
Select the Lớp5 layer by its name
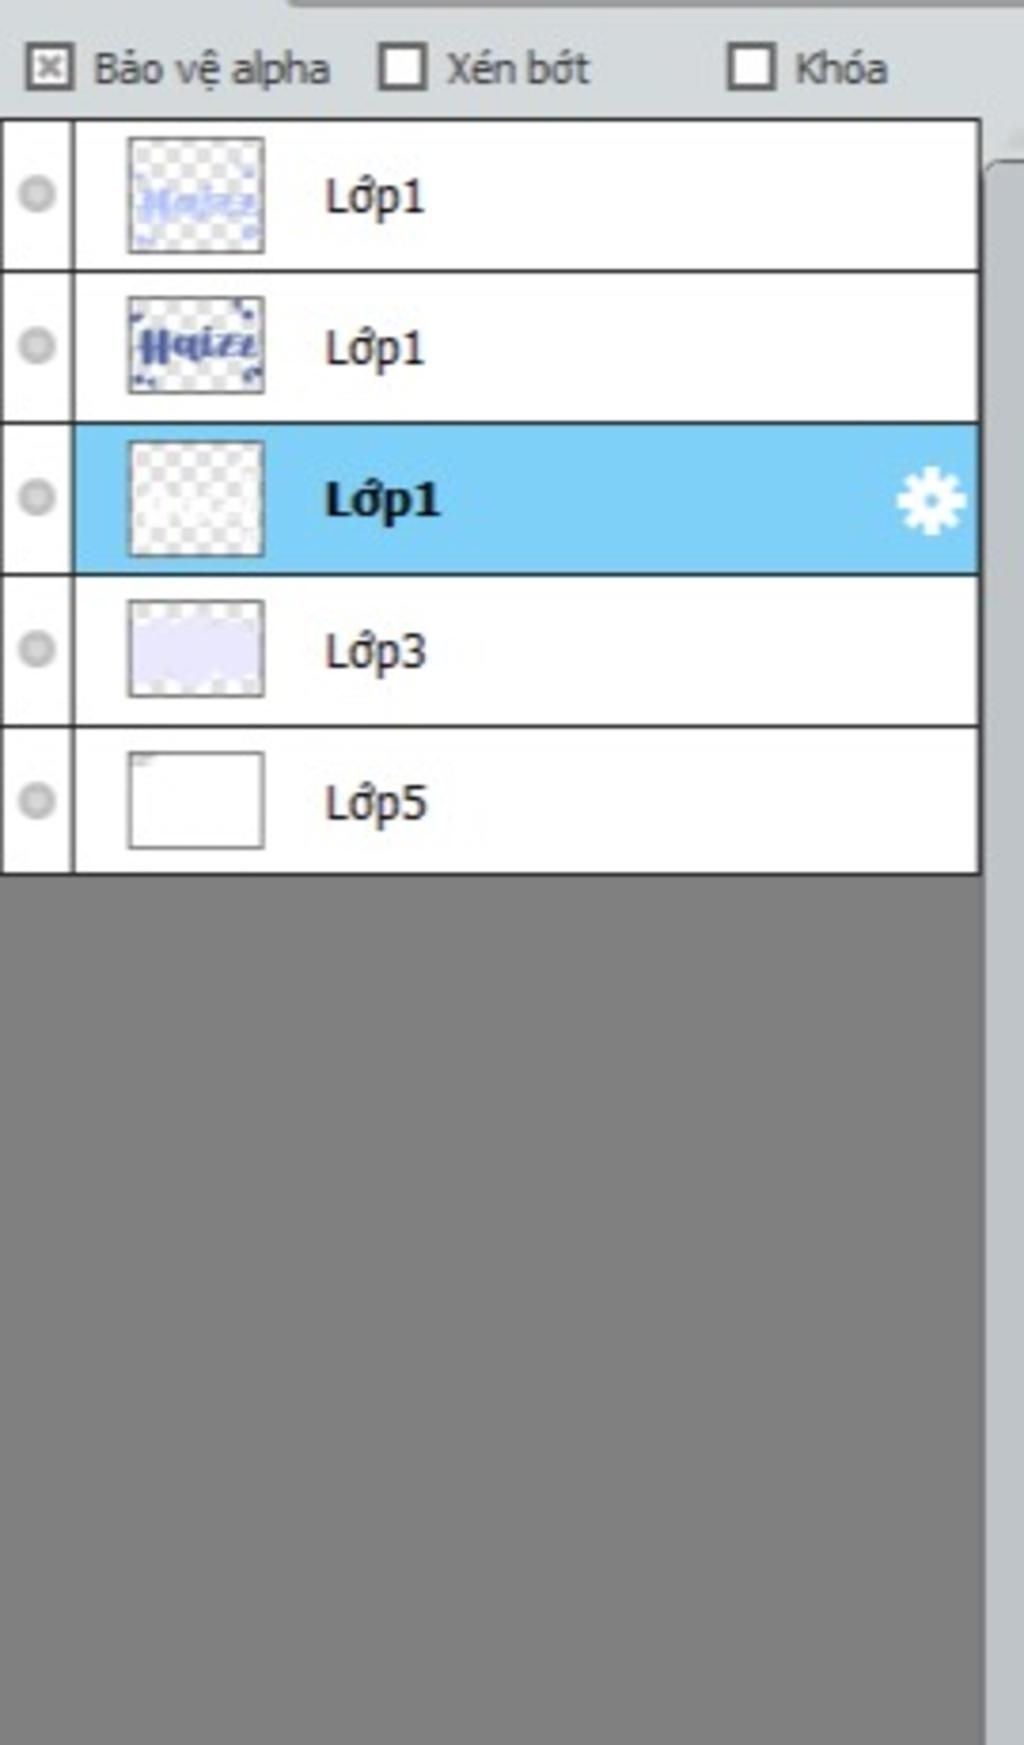point(376,803)
